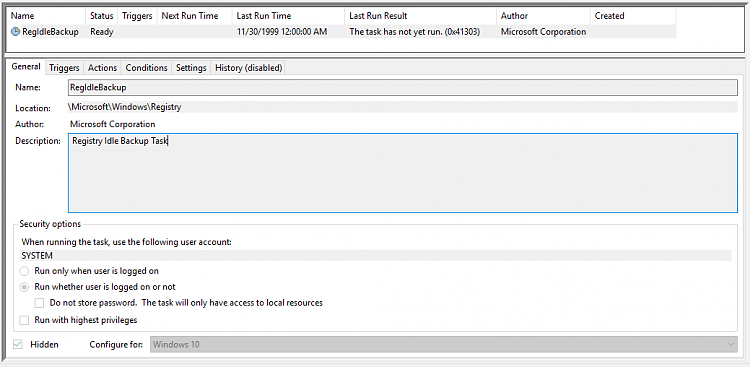750x367 pixels.
Task: Toggle the Do not store password checkbox
Action: (39, 303)
